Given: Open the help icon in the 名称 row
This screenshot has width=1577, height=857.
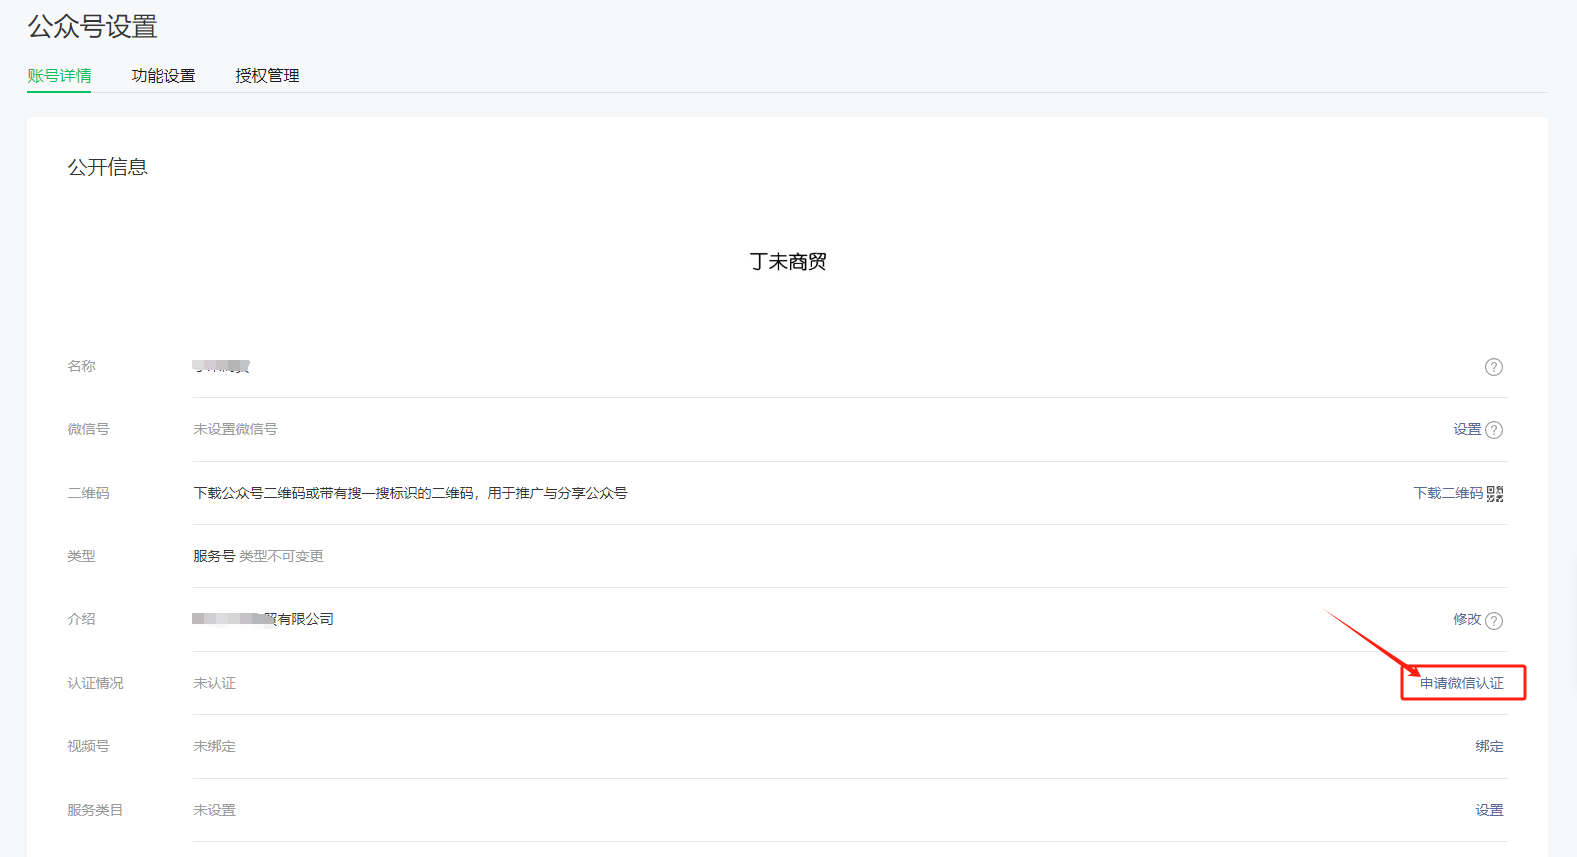Looking at the screenshot, I should [x=1494, y=367].
